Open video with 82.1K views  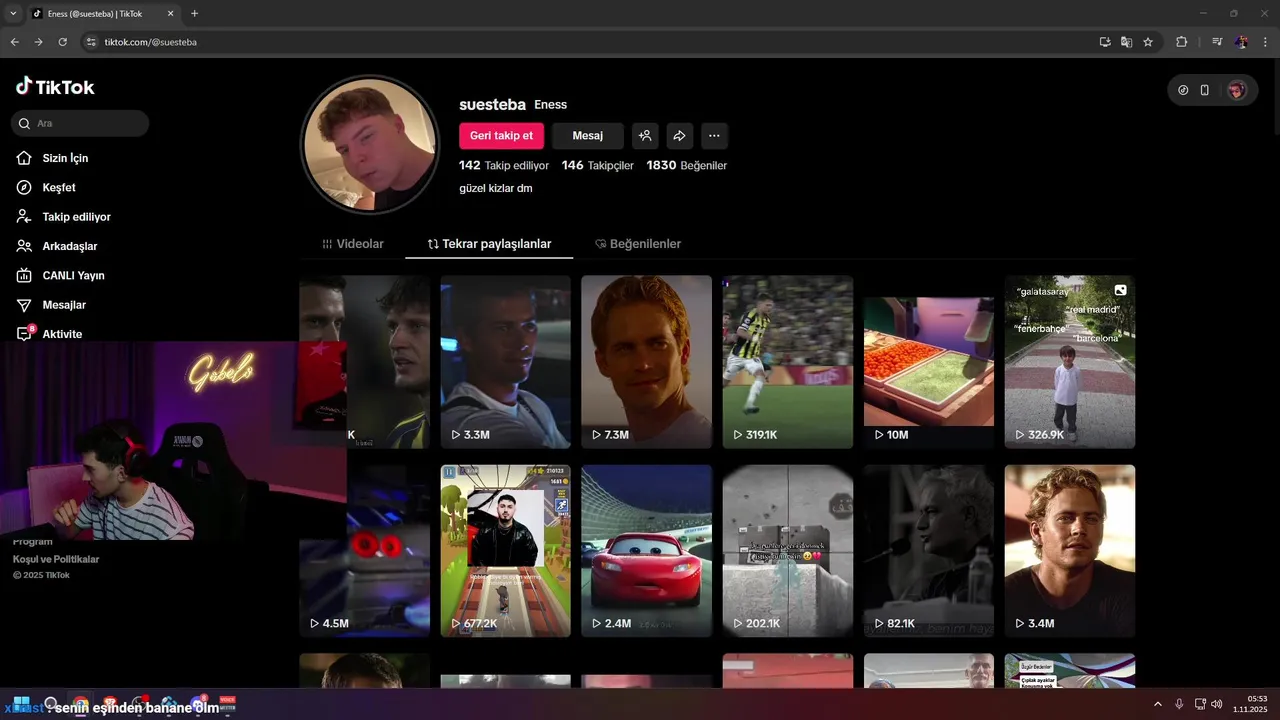pos(929,551)
